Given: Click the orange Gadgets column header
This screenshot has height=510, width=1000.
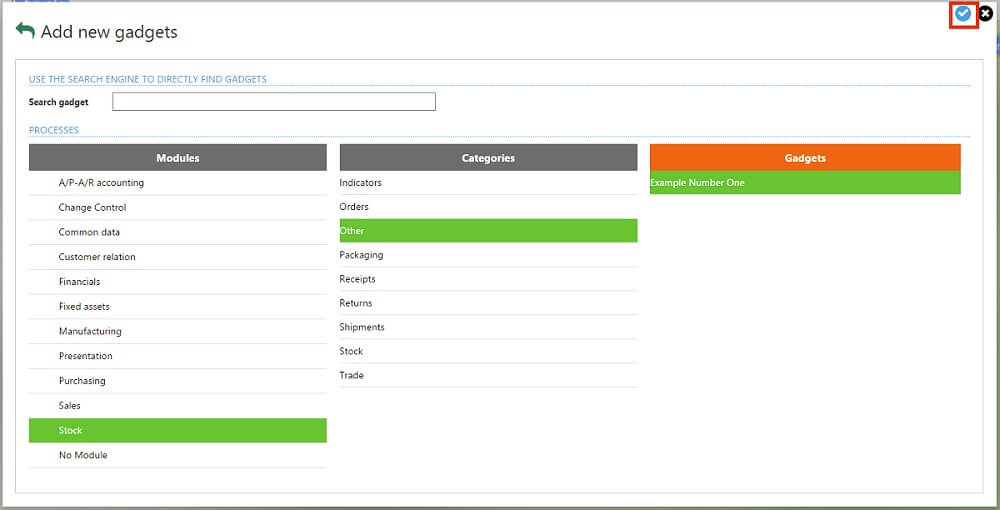Looking at the screenshot, I should [x=805, y=158].
